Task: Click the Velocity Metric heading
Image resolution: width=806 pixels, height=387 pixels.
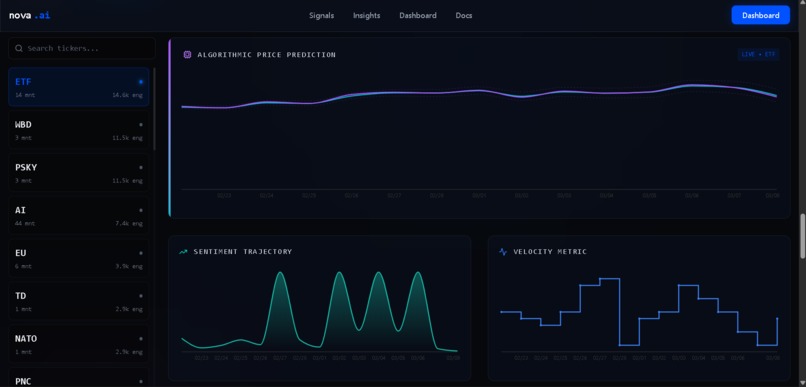Action: pyautogui.click(x=550, y=252)
